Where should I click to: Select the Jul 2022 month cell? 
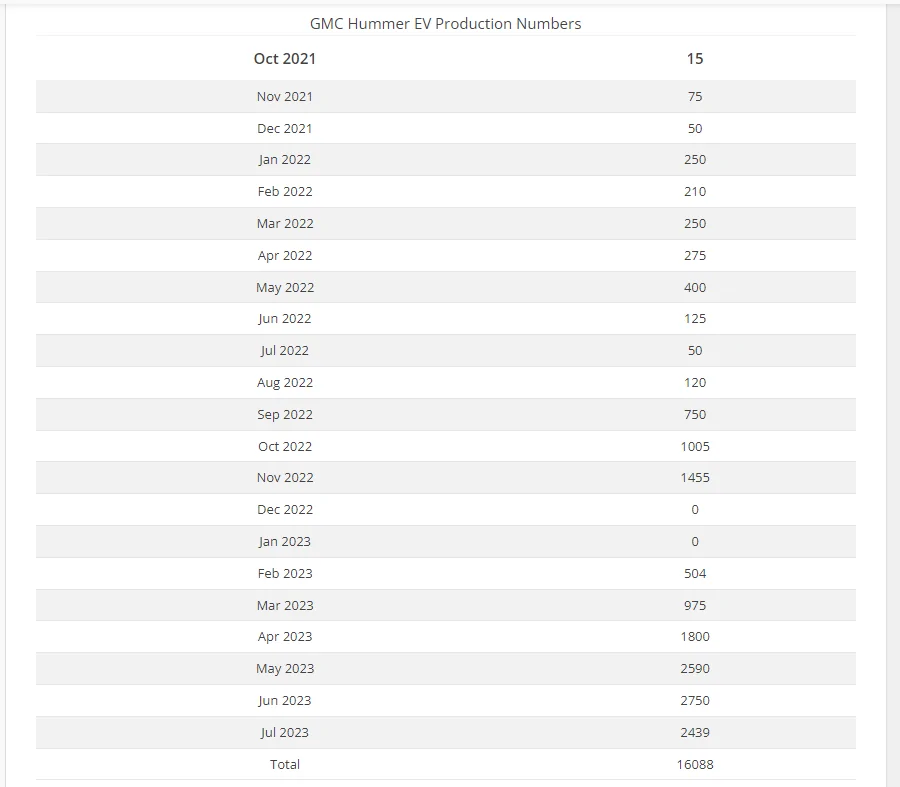[285, 351]
